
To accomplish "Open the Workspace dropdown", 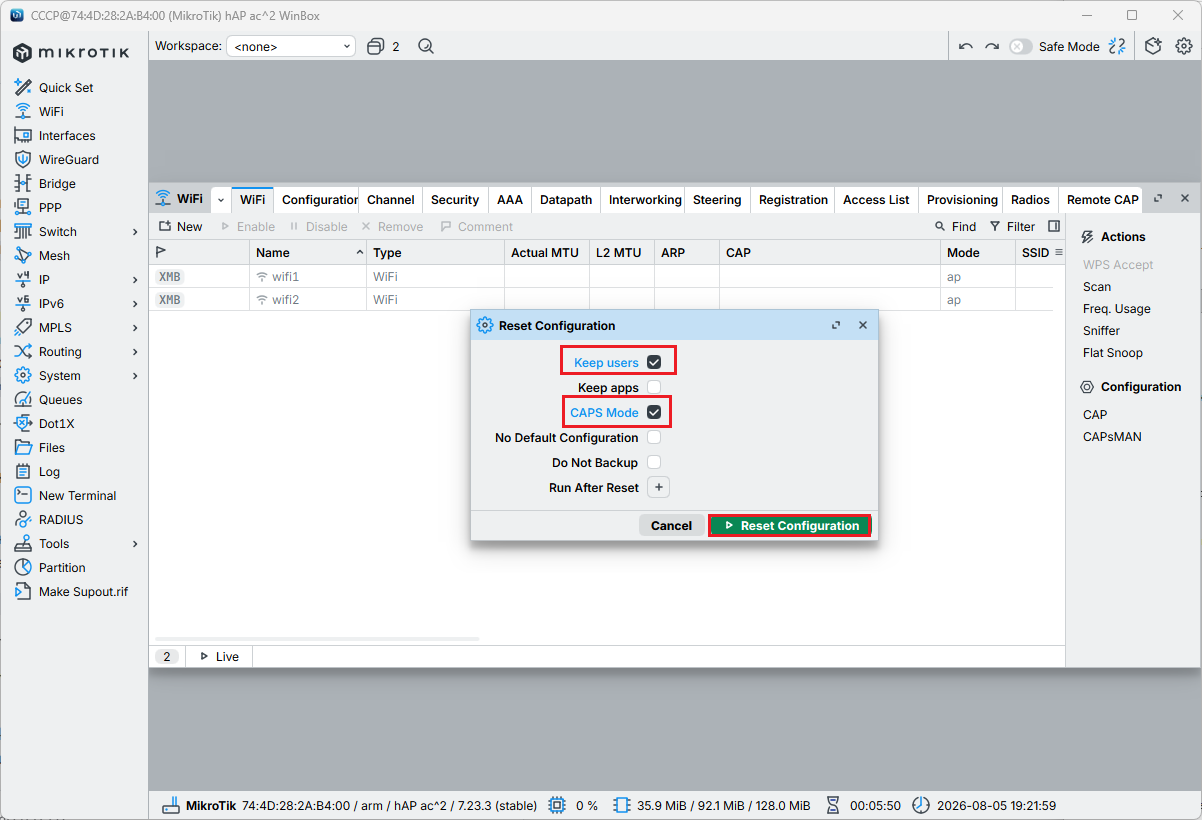I will tap(291, 46).
